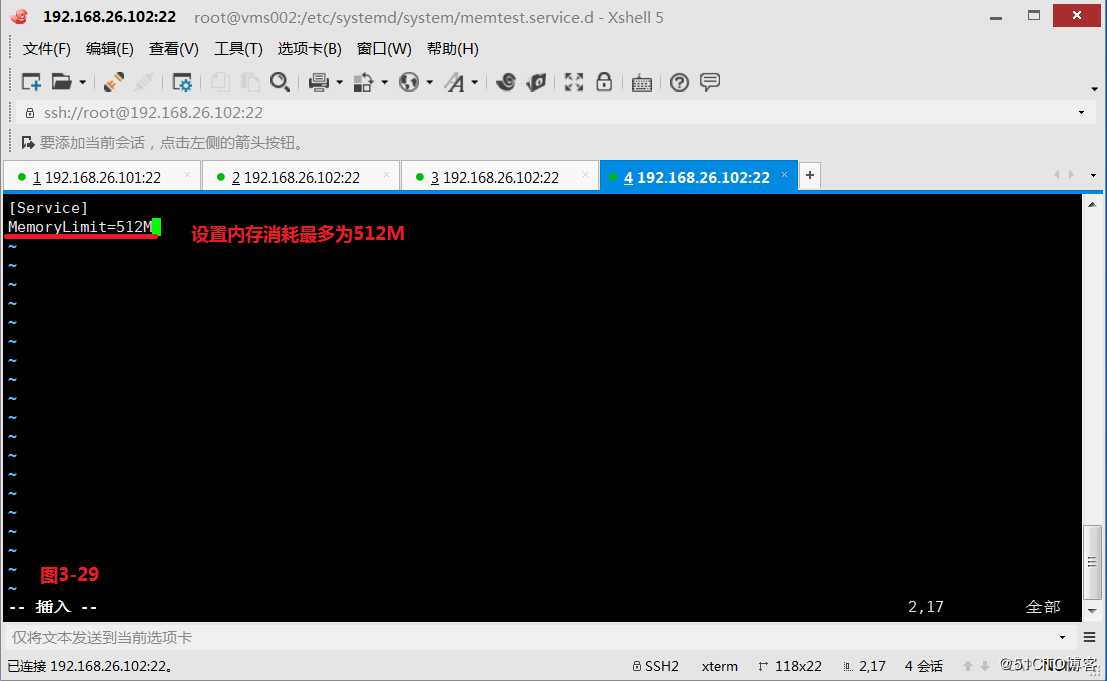Click scroll tabs left arrow
The width and height of the screenshot is (1107, 681).
[x=1057, y=175]
